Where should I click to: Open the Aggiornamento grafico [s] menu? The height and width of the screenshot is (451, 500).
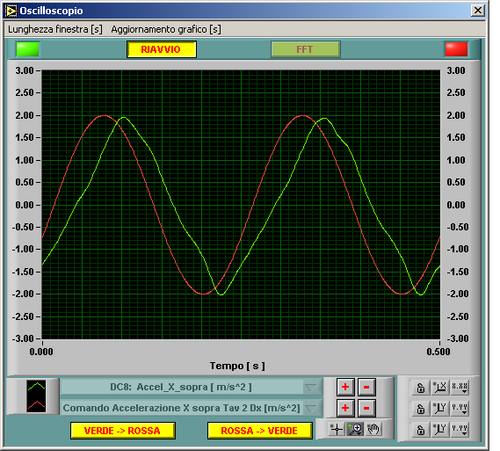point(166,29)
